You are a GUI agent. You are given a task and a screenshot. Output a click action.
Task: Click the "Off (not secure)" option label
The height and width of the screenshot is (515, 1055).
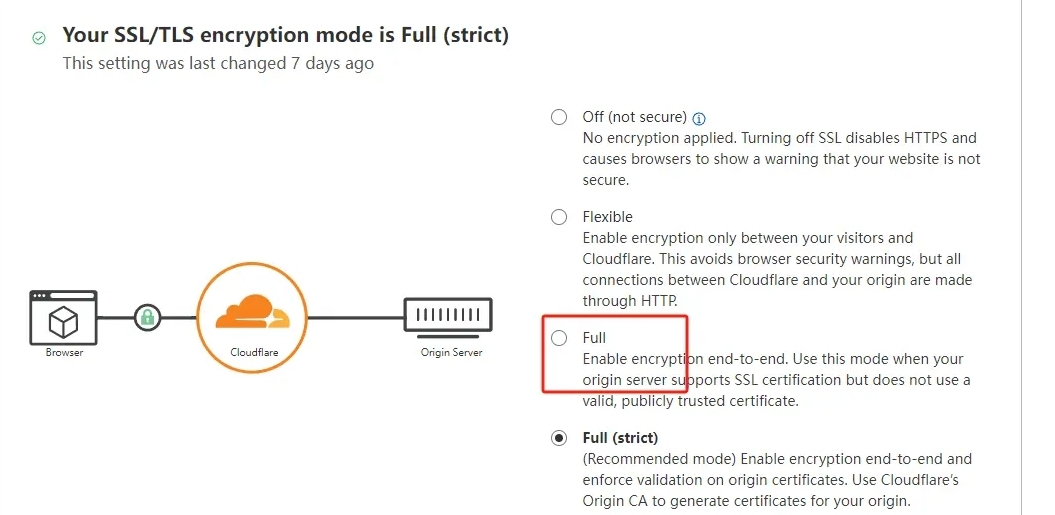click(634, 117)
